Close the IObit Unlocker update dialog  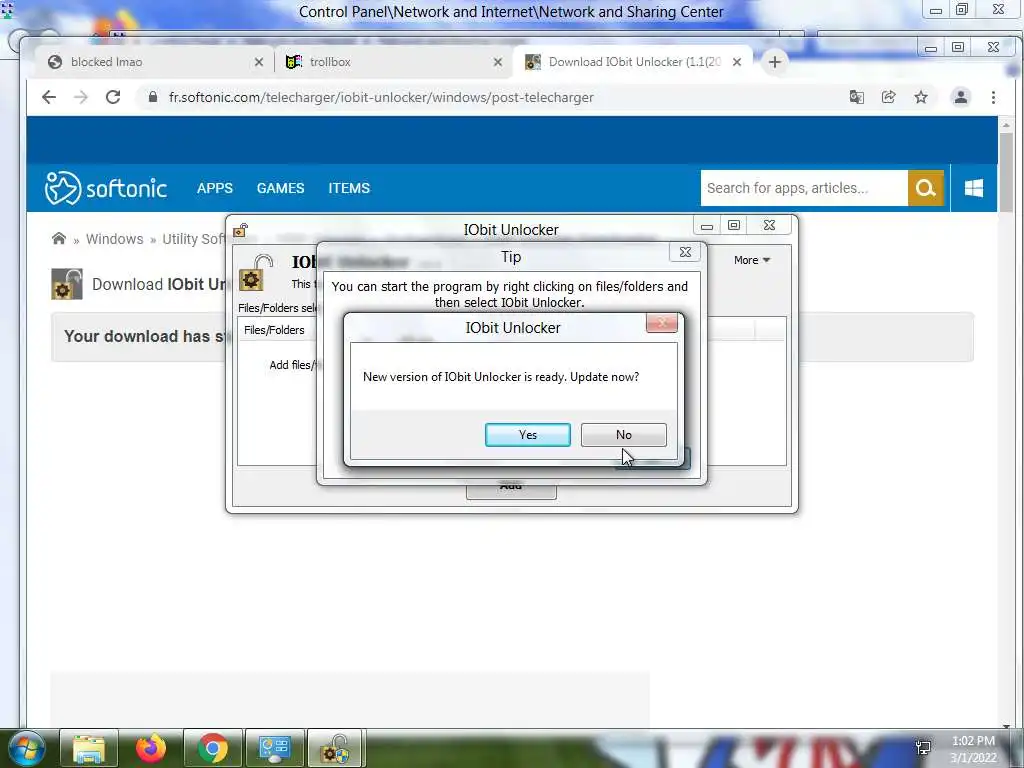(662, 323)
